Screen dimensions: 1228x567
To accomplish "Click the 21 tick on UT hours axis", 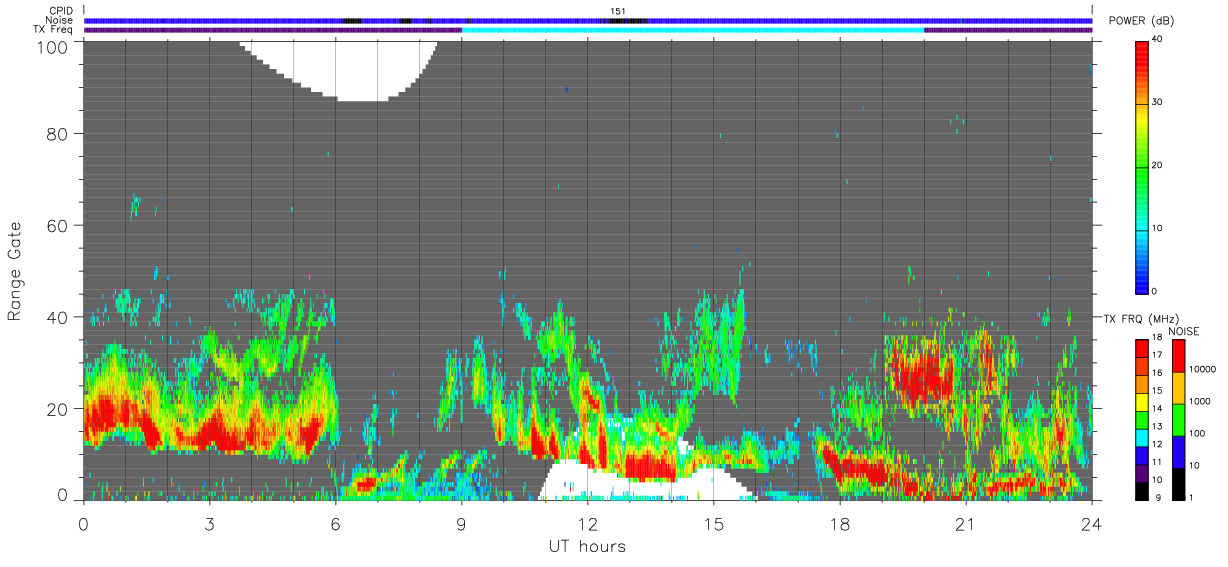I will coord(965,524).
